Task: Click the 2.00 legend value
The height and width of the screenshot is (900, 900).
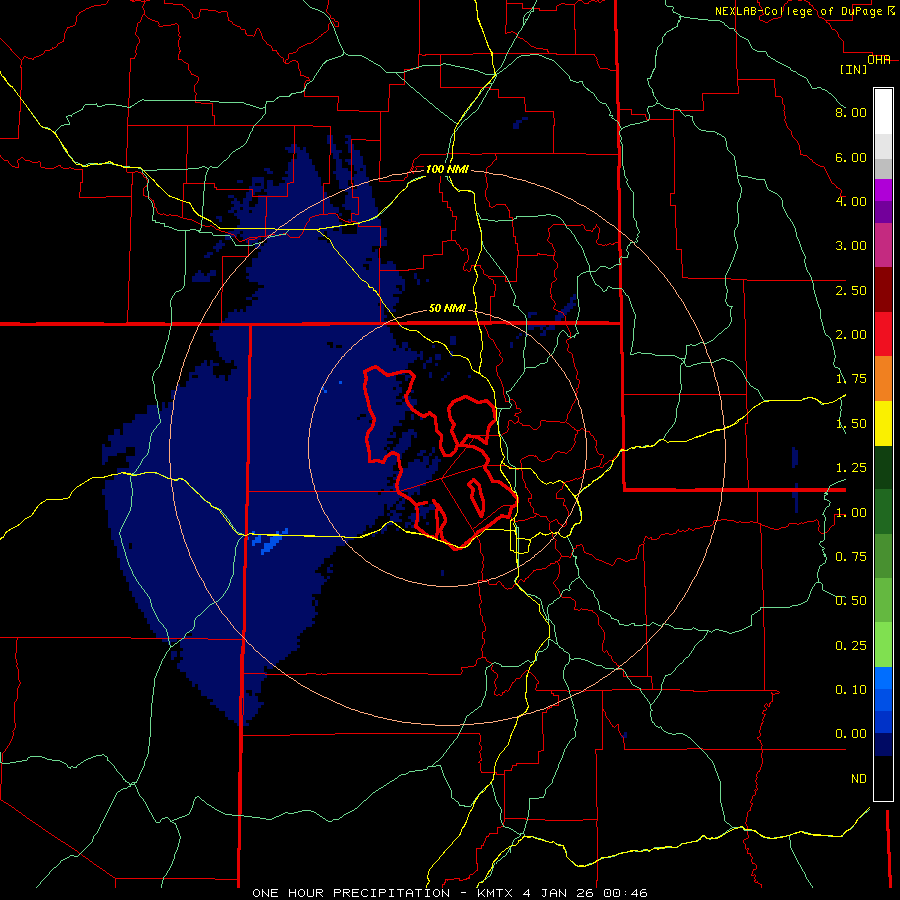Action: (851, 335)
